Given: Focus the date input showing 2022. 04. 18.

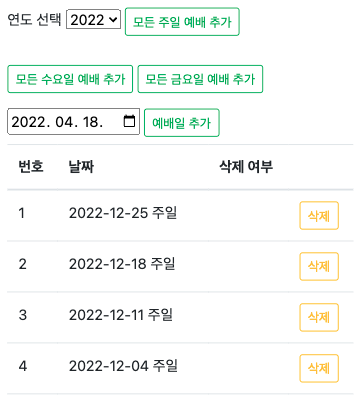Looking at the screenshot, I should pyautogui.click(x=73, y=121).
